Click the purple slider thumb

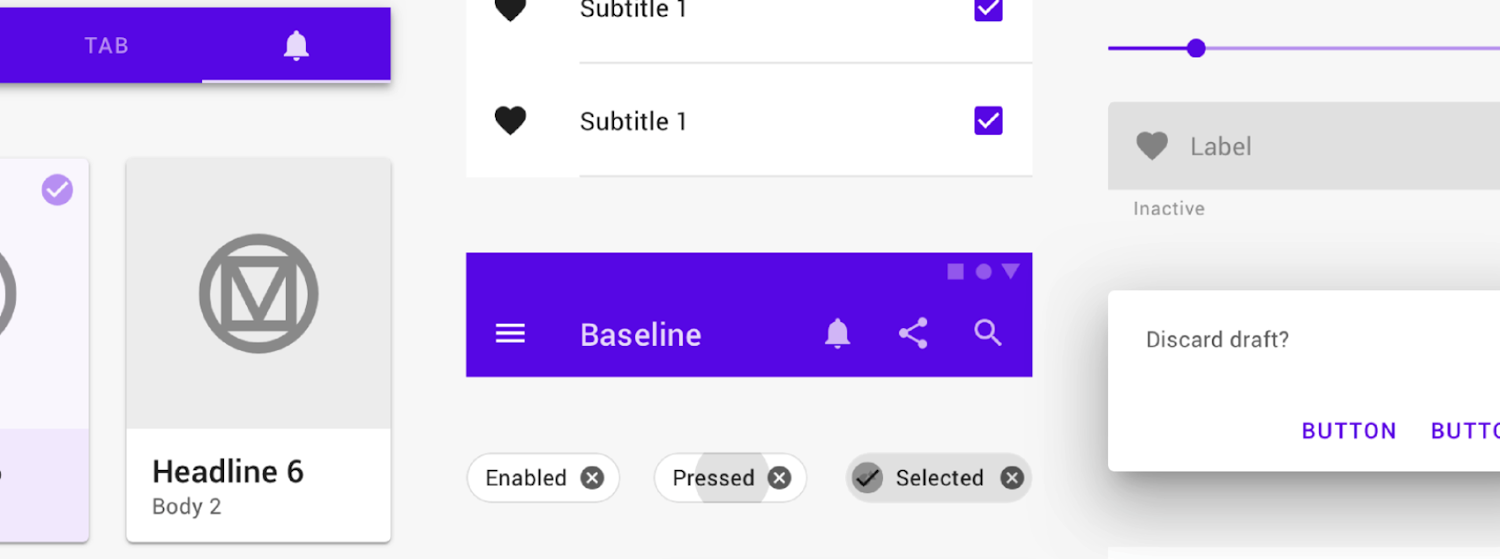1196,48
